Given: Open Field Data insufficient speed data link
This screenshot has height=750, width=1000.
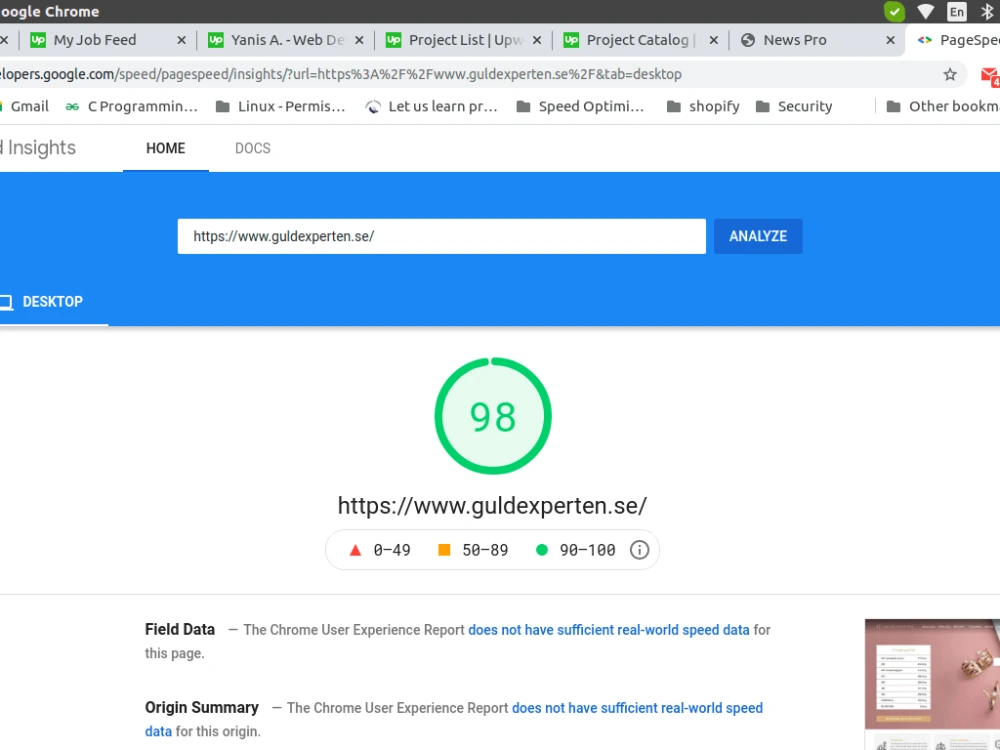Looking at the screenshot, I should pos(608,630).
